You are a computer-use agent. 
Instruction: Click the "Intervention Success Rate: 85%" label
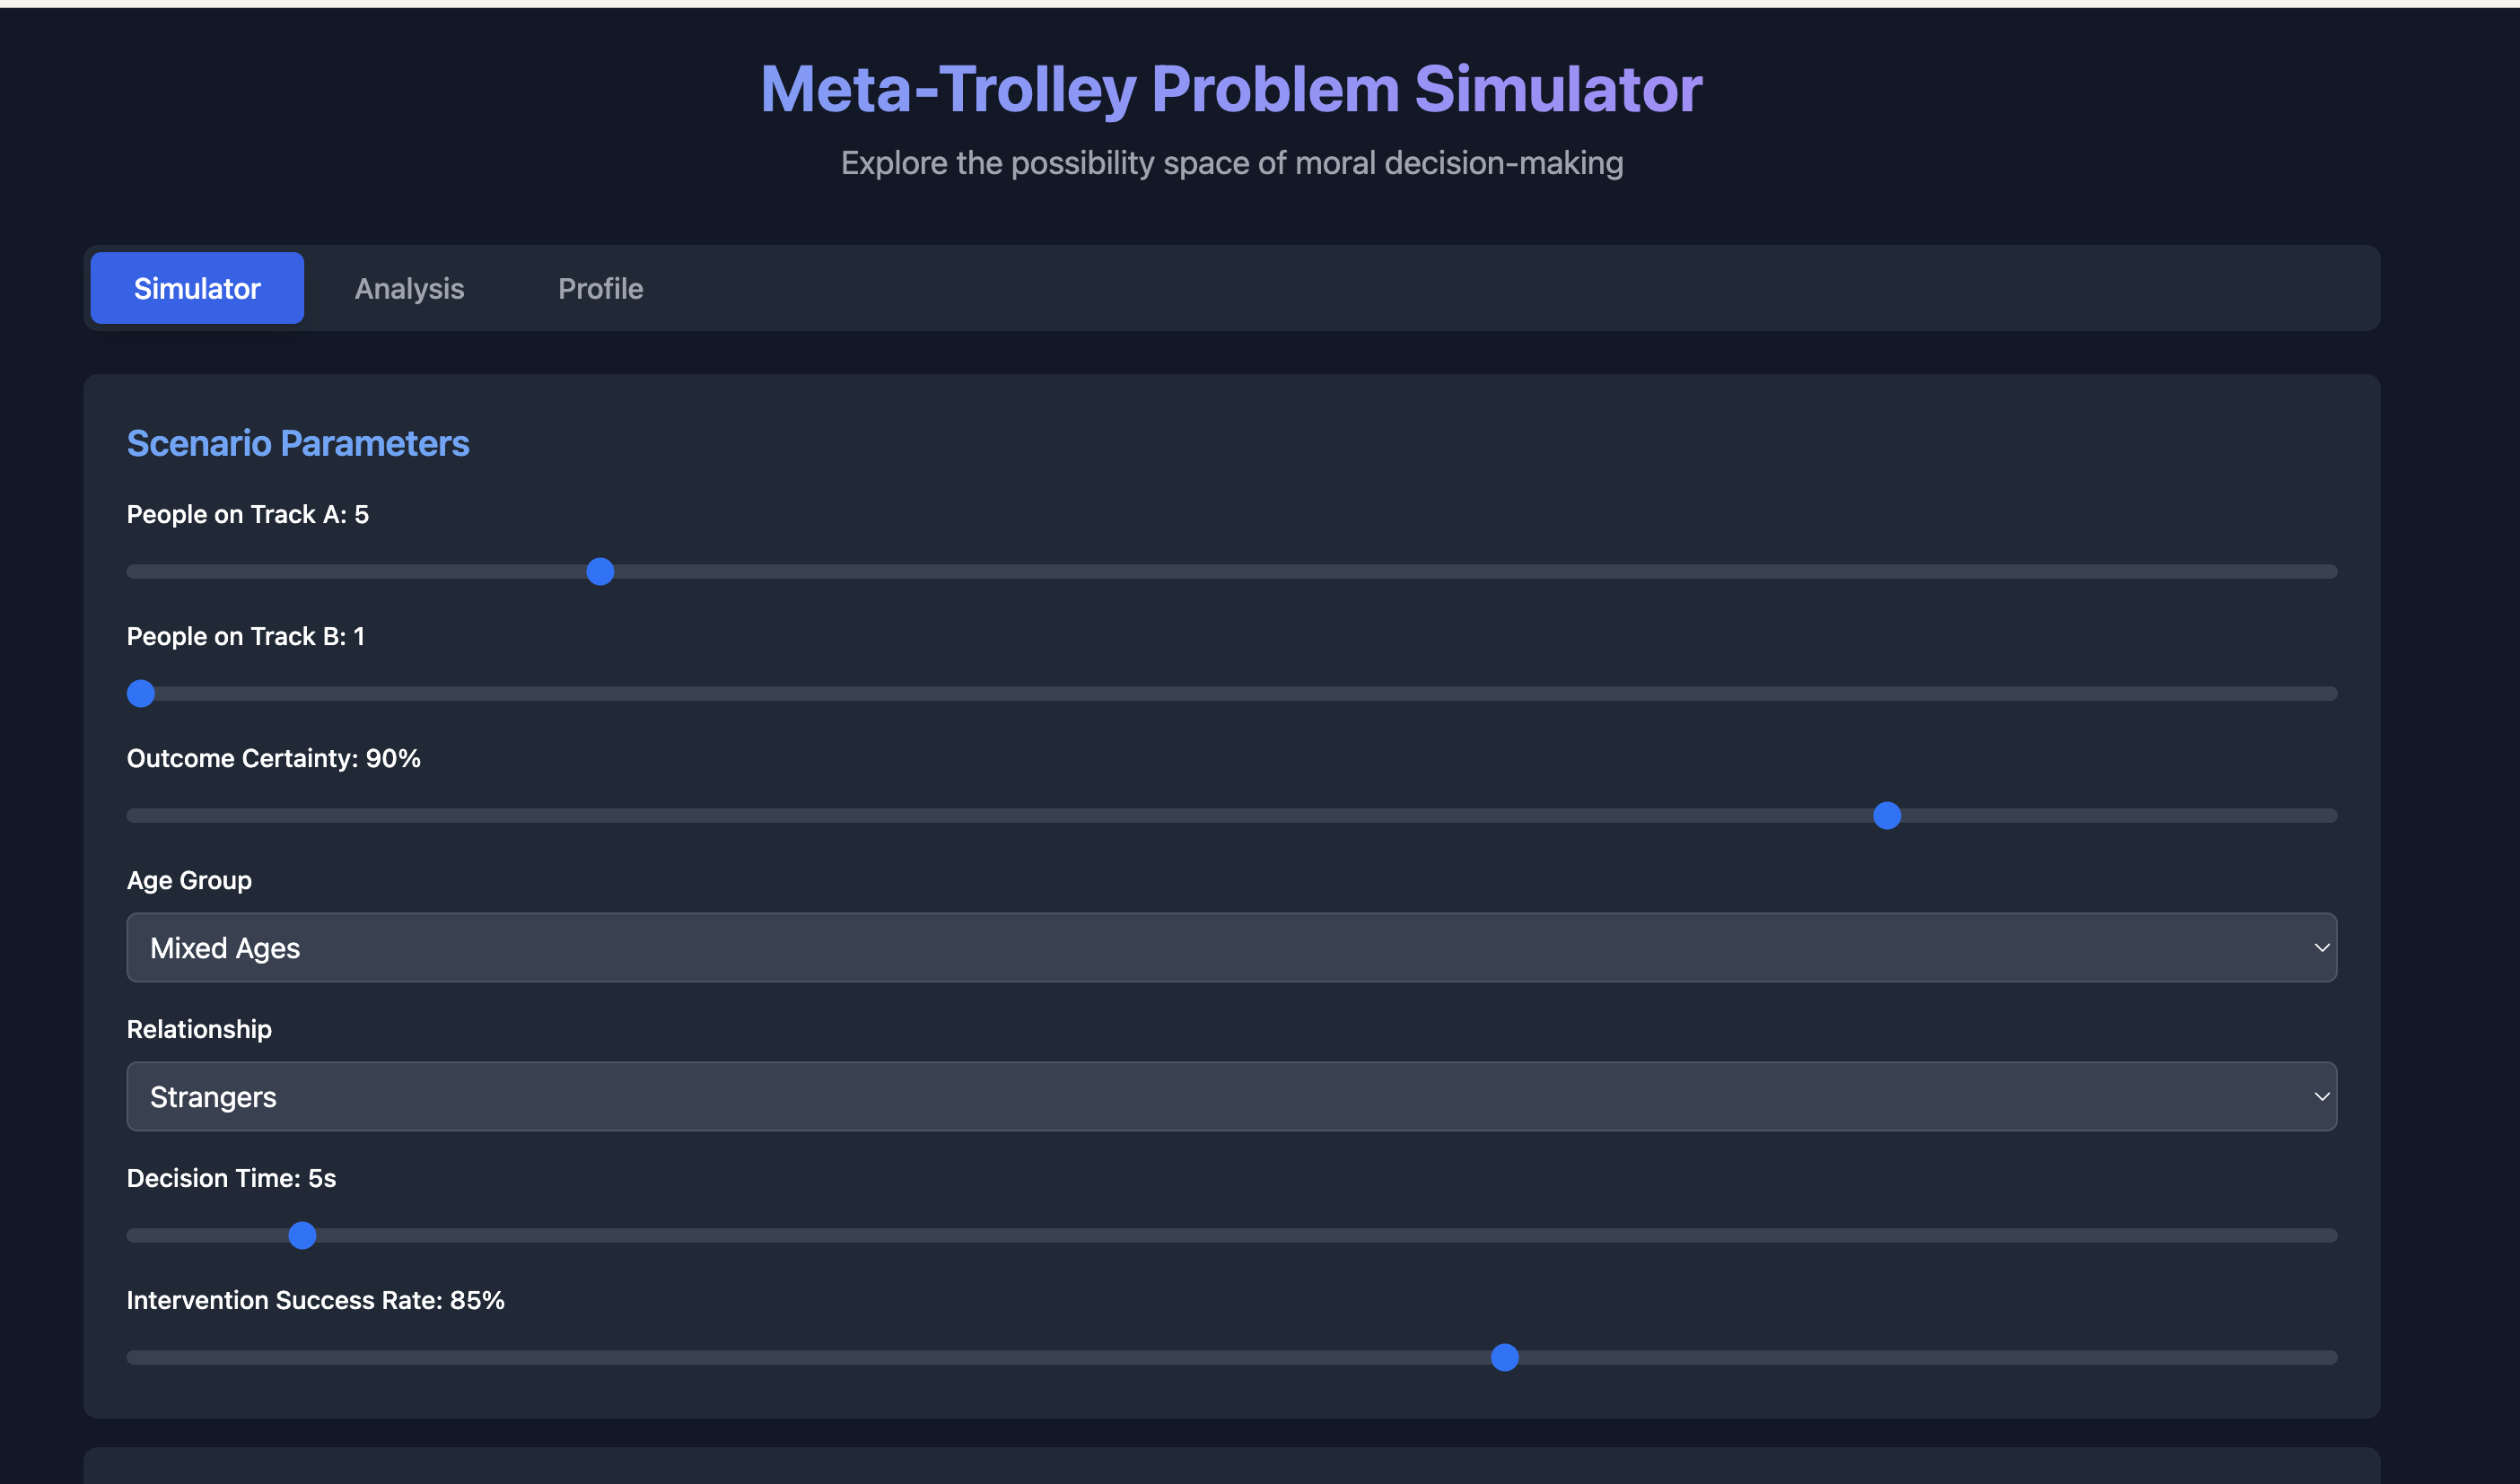point(315,1300)
